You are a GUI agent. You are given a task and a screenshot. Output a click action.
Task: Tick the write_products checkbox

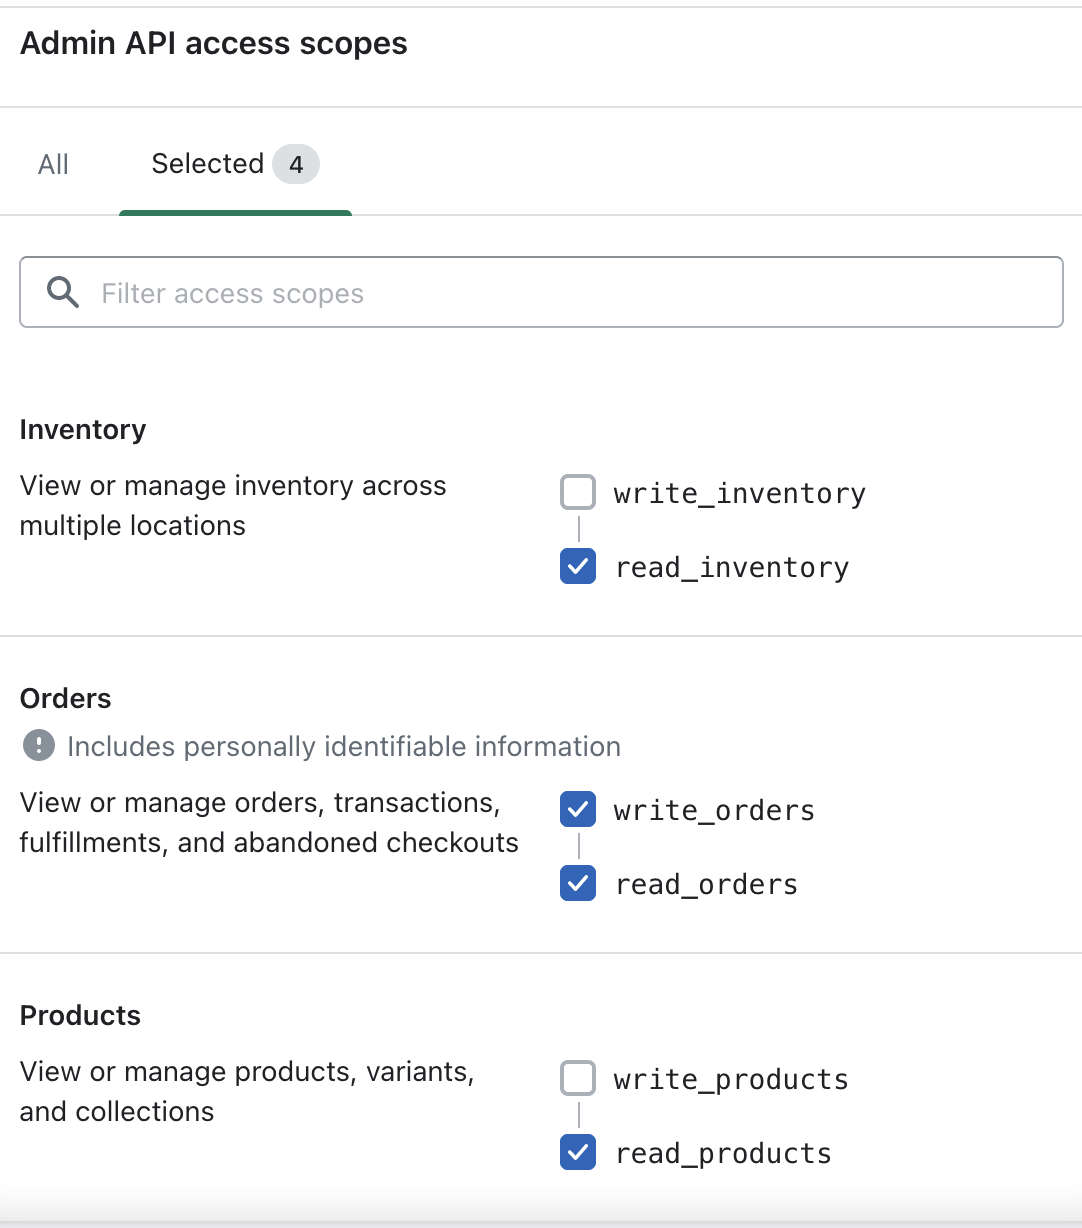[x=578, y=1079]
